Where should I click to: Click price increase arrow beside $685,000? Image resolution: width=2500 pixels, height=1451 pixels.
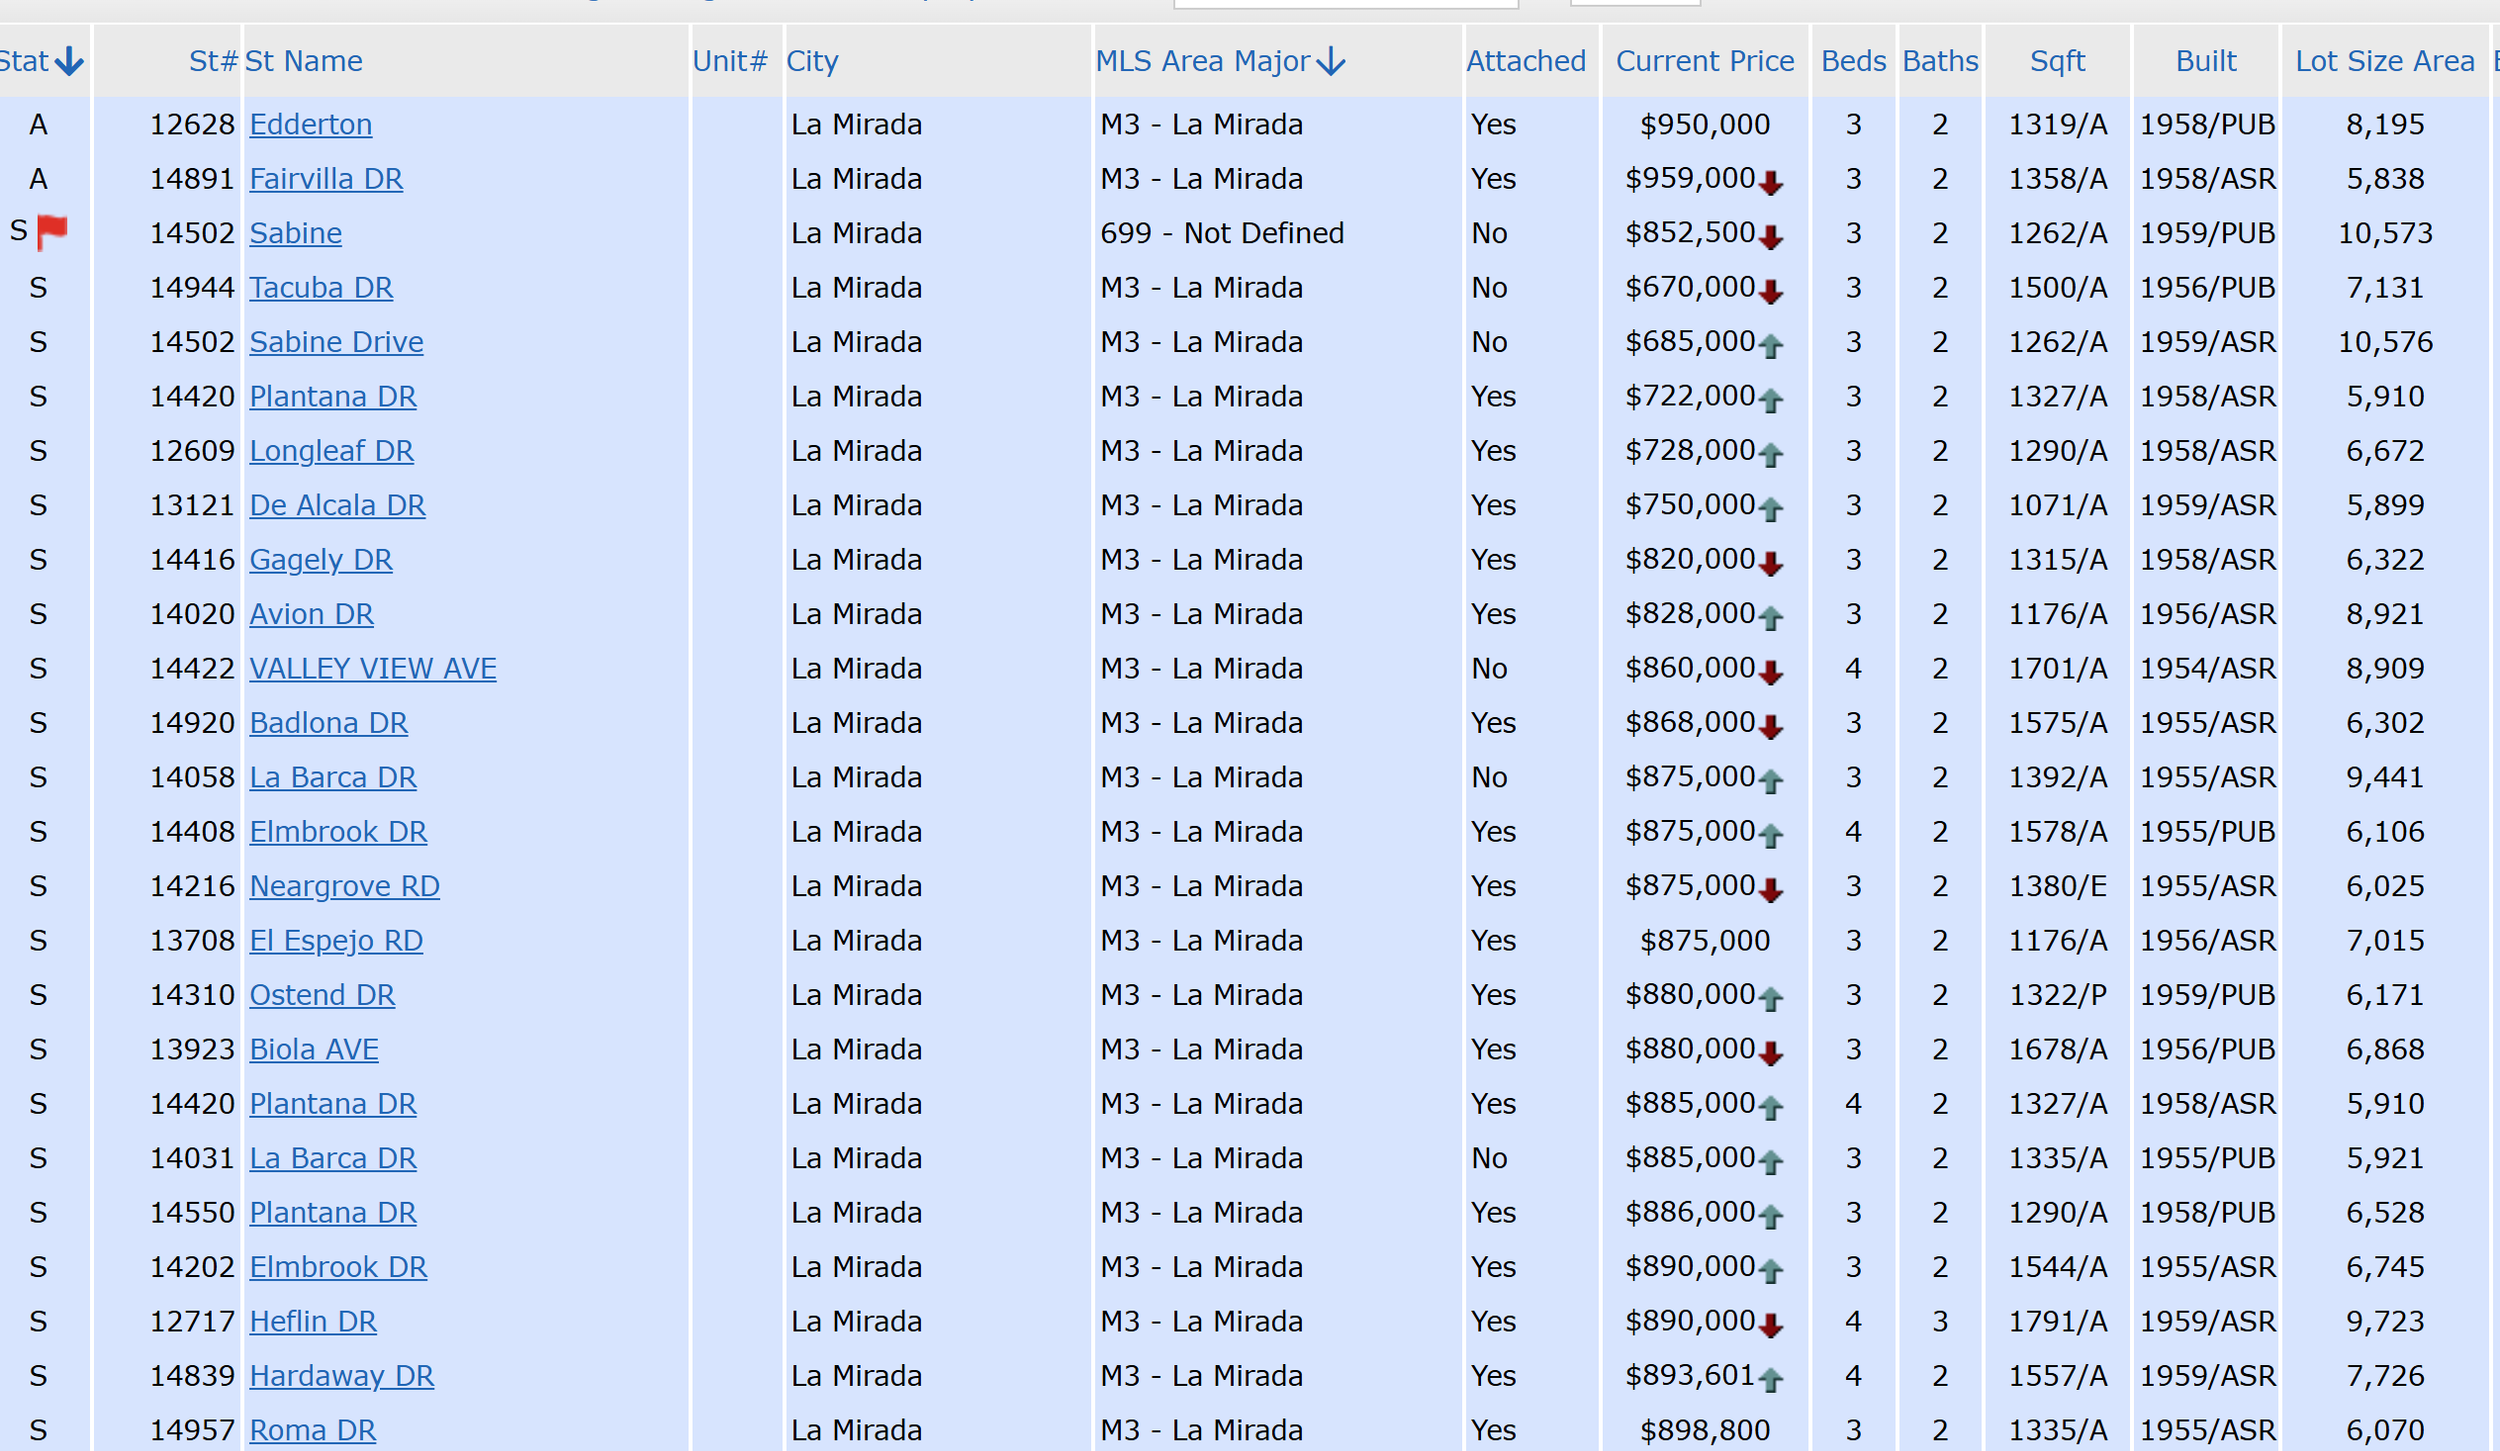tap(1771, 346)
